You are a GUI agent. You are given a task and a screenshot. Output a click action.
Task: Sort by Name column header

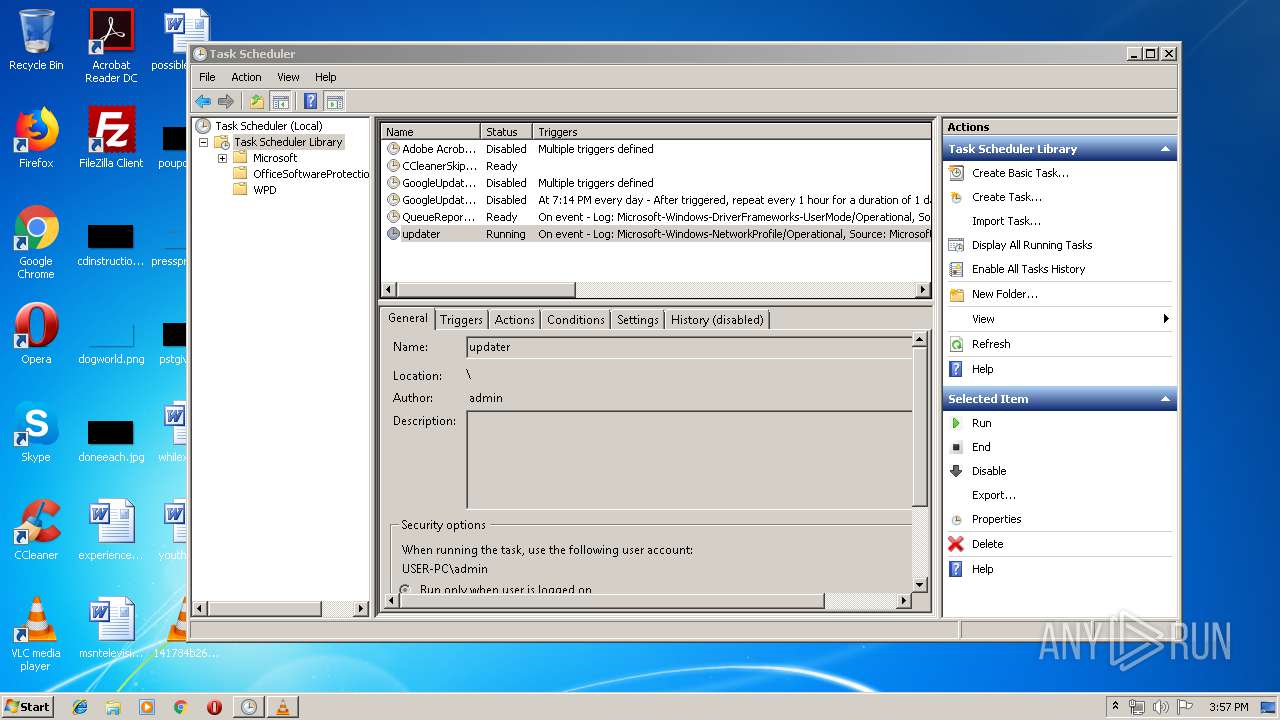tap(430, 132)
